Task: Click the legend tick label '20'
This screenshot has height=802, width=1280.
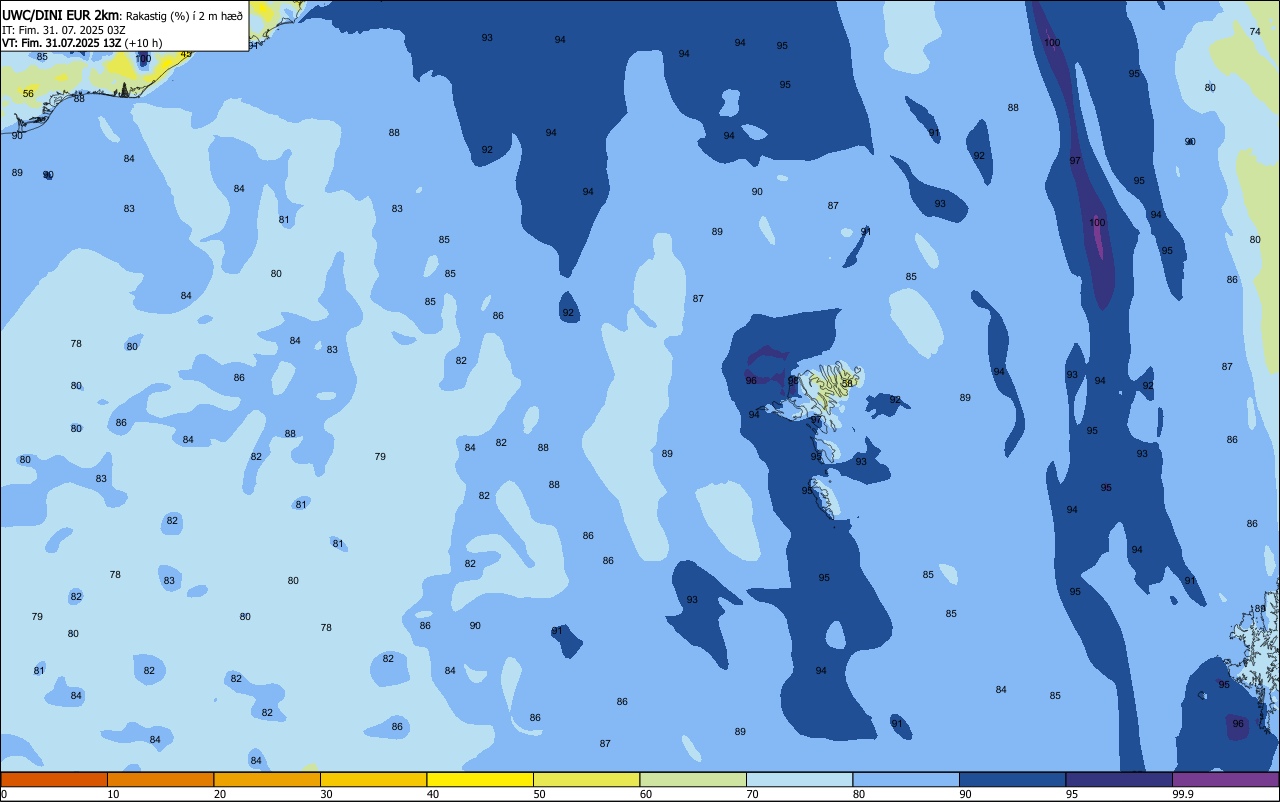Action: coord(219,794)
